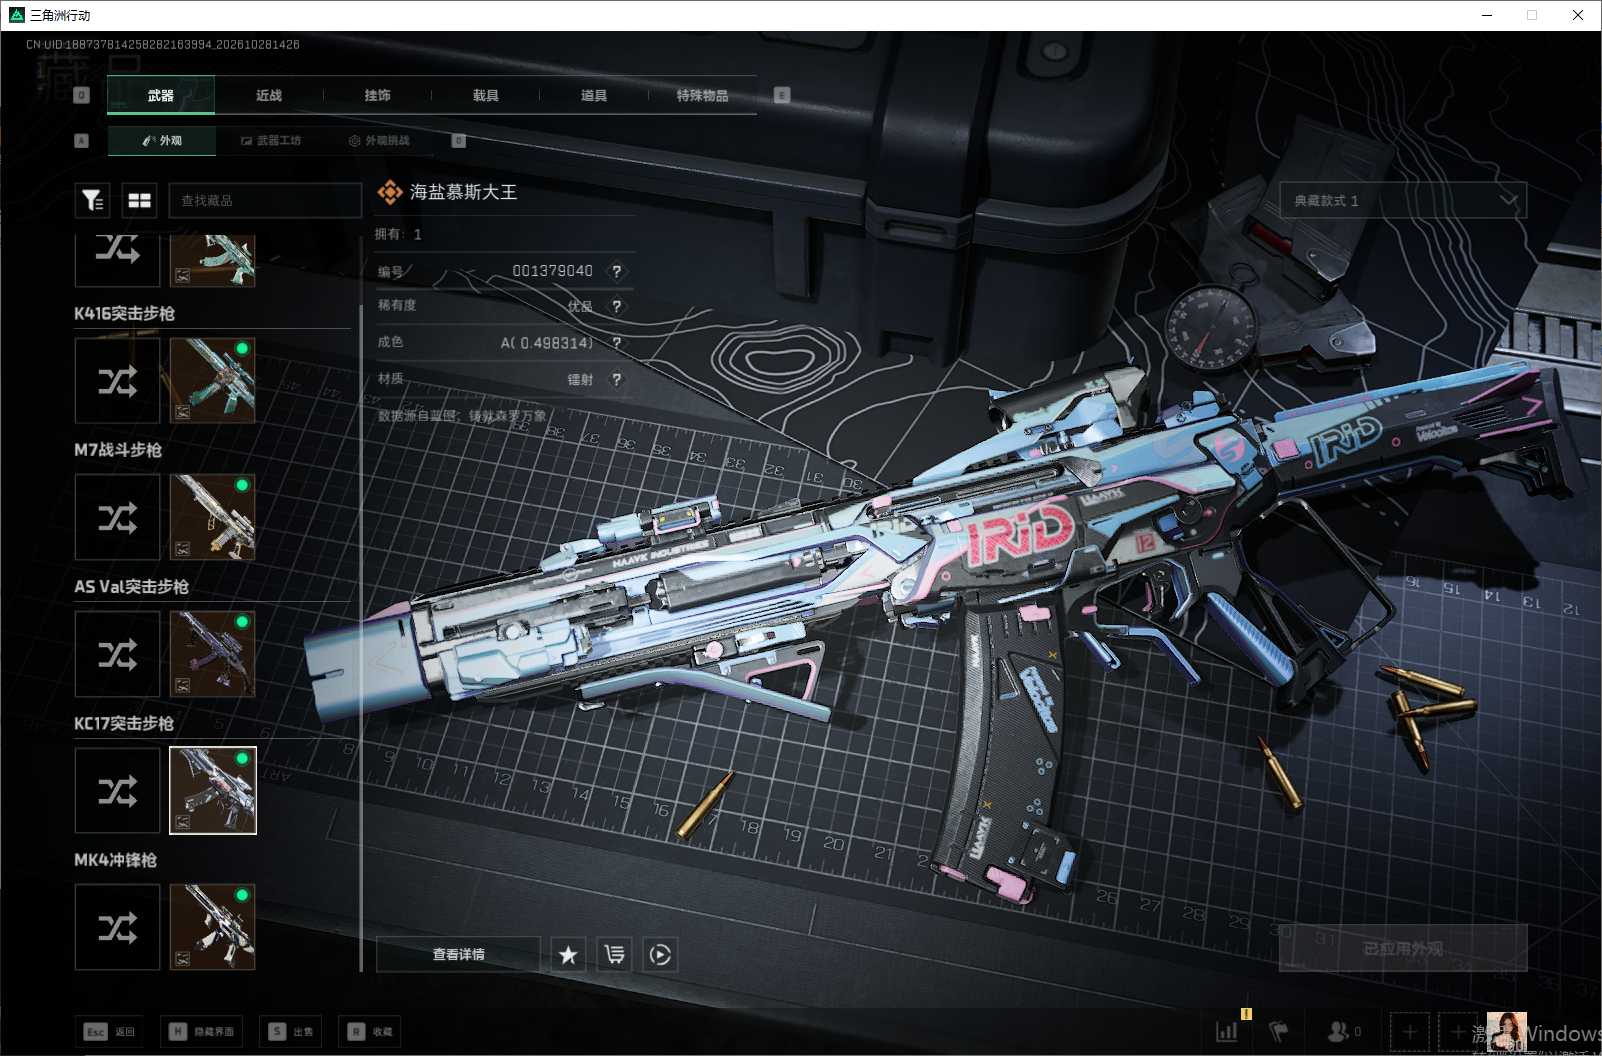
Task: Open the stats bar chart icon
Action: coord(1227,1031)
